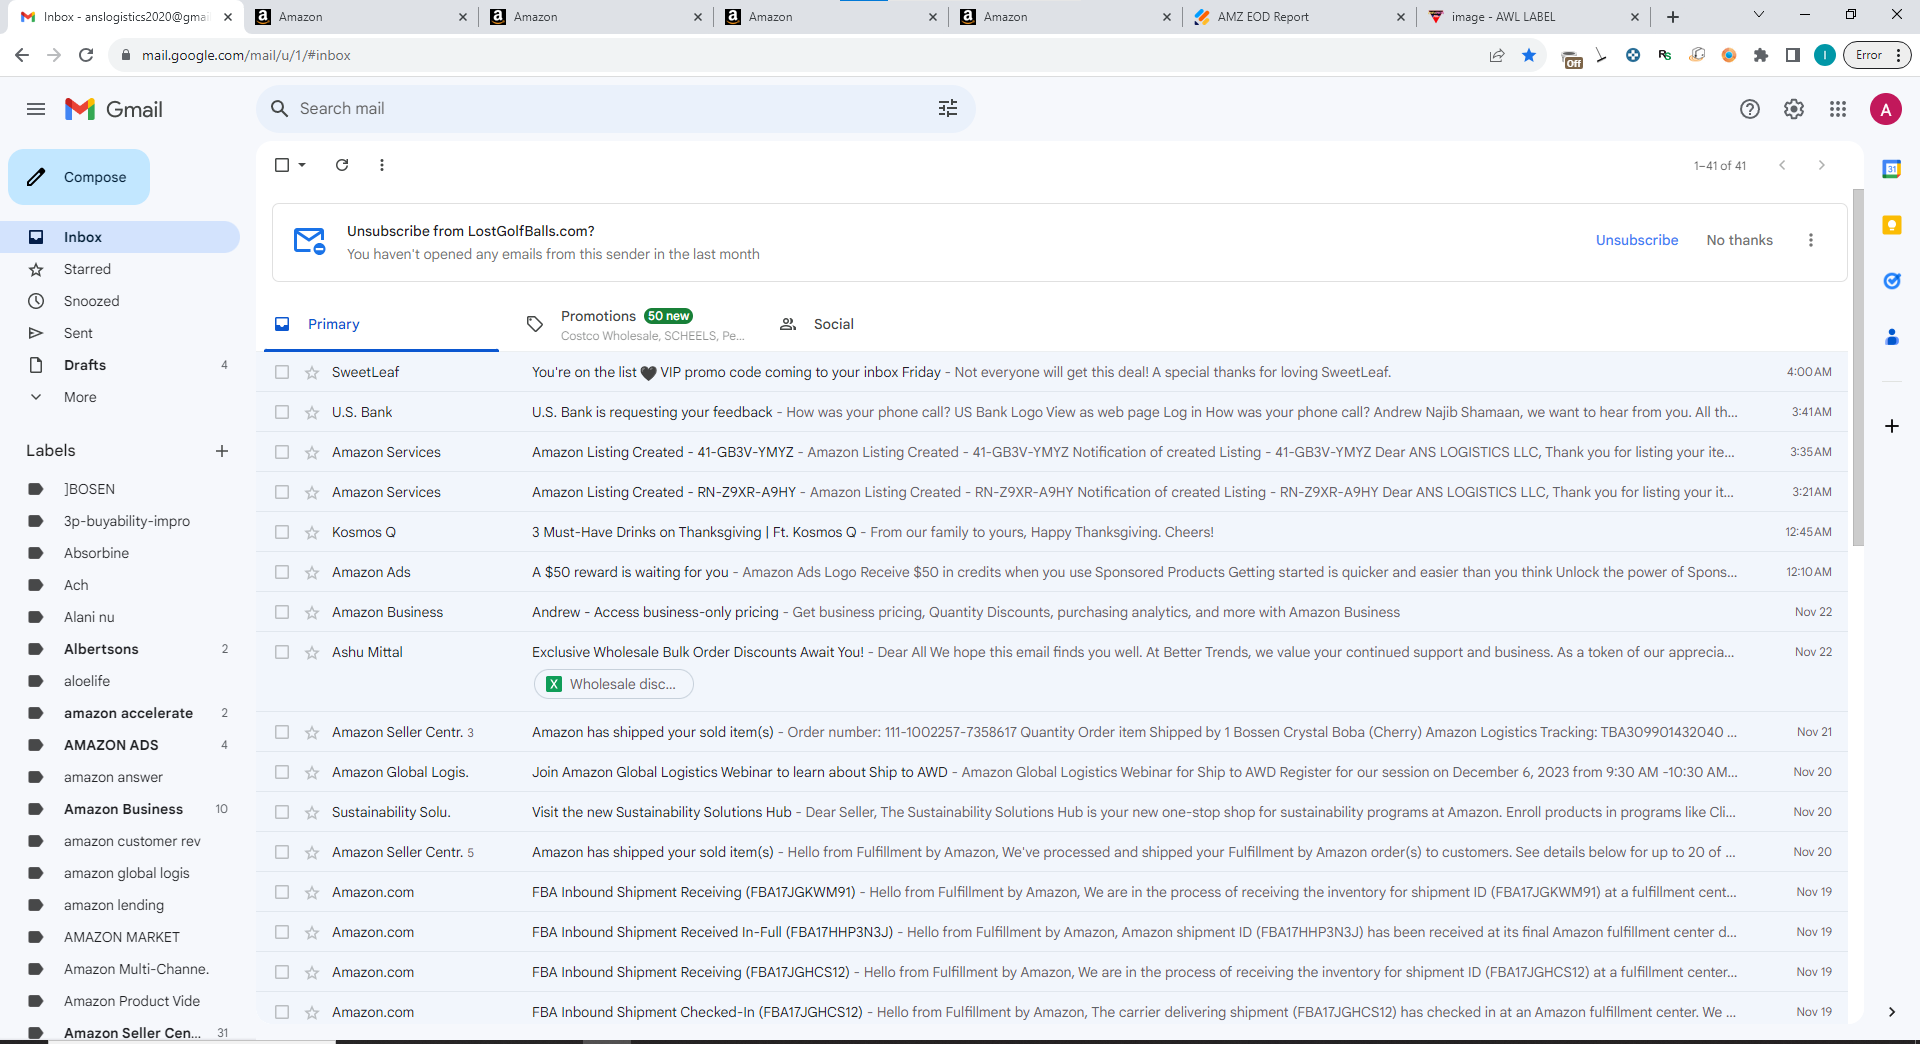This screenshot has height=1044, width=1920.
Task: Check the Ashu Mittal email checkbox
Action: [x=282, y=652]
